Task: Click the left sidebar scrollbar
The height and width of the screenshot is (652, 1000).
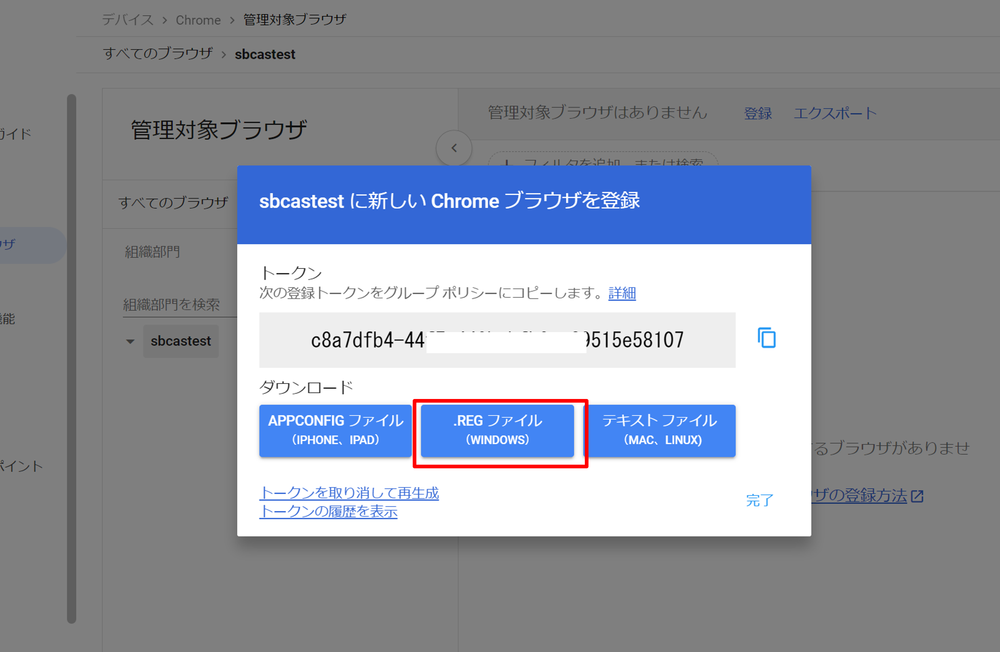Action: pos(71,359)
